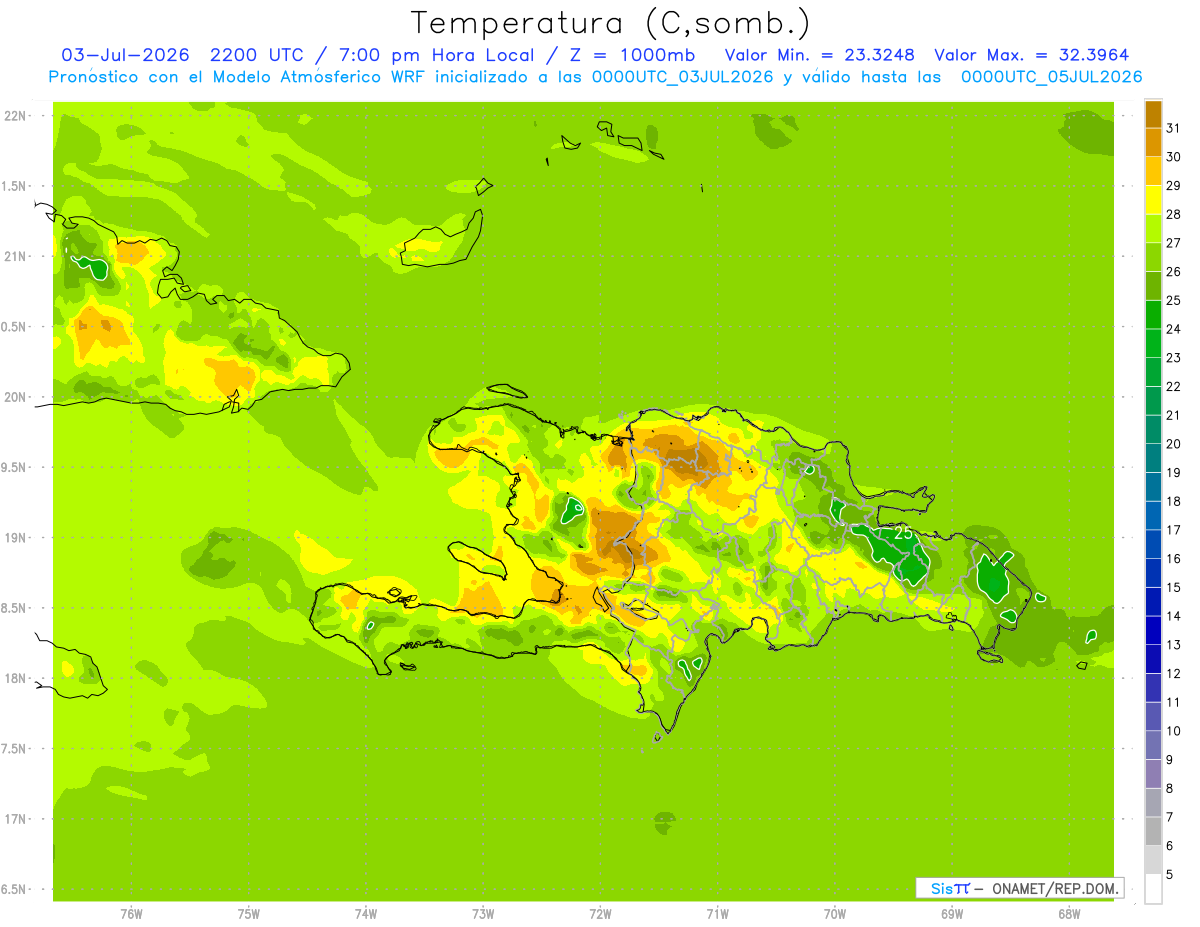The height and width of the screenshot is (927, 1200).
Task: Click the color bar label "12"
Action: click(x=1174, y=674)
